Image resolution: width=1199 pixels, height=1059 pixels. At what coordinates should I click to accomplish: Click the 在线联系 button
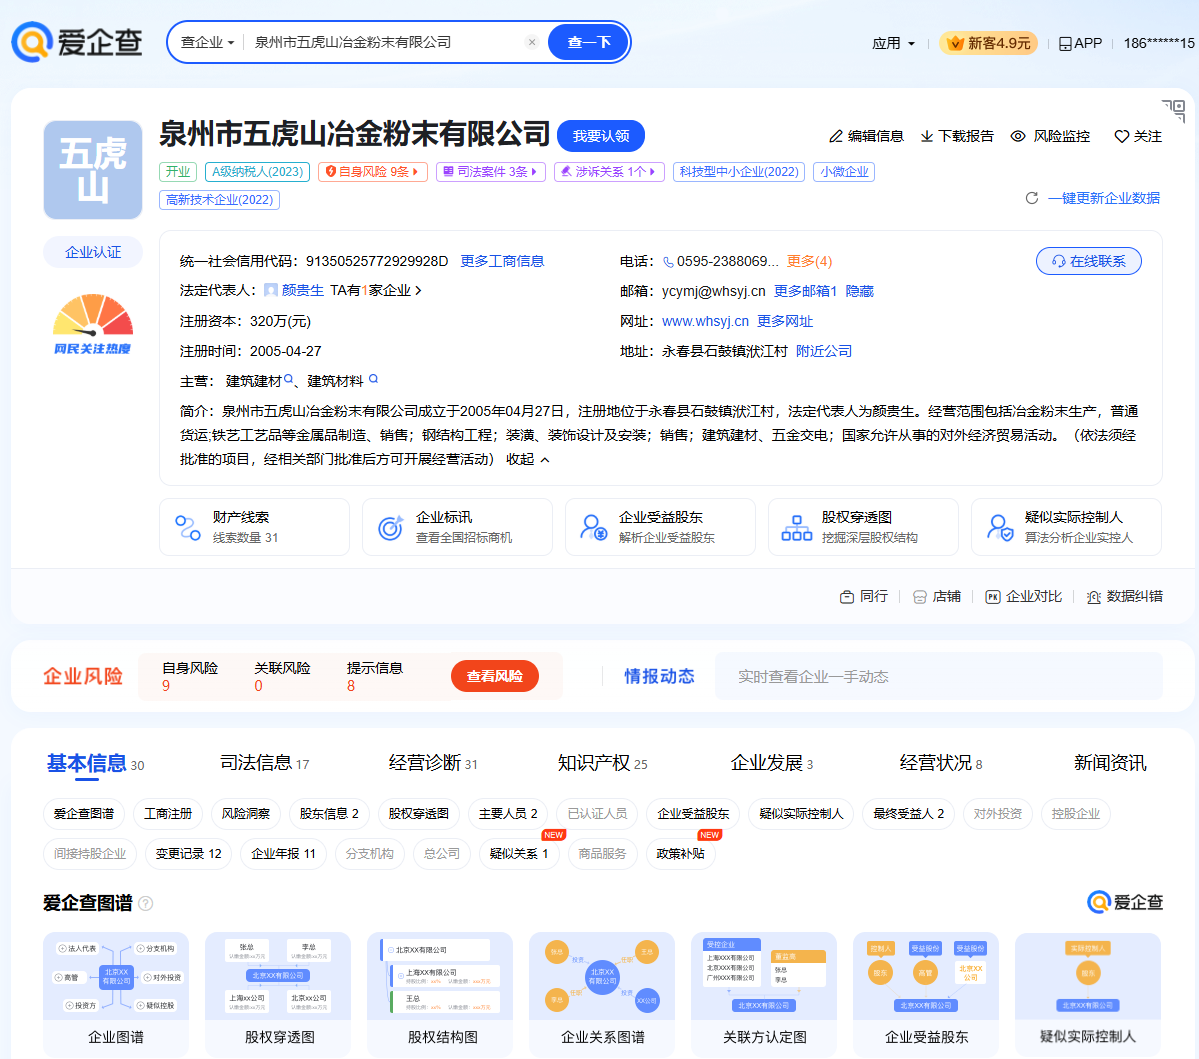click(x=1089, y=262)
